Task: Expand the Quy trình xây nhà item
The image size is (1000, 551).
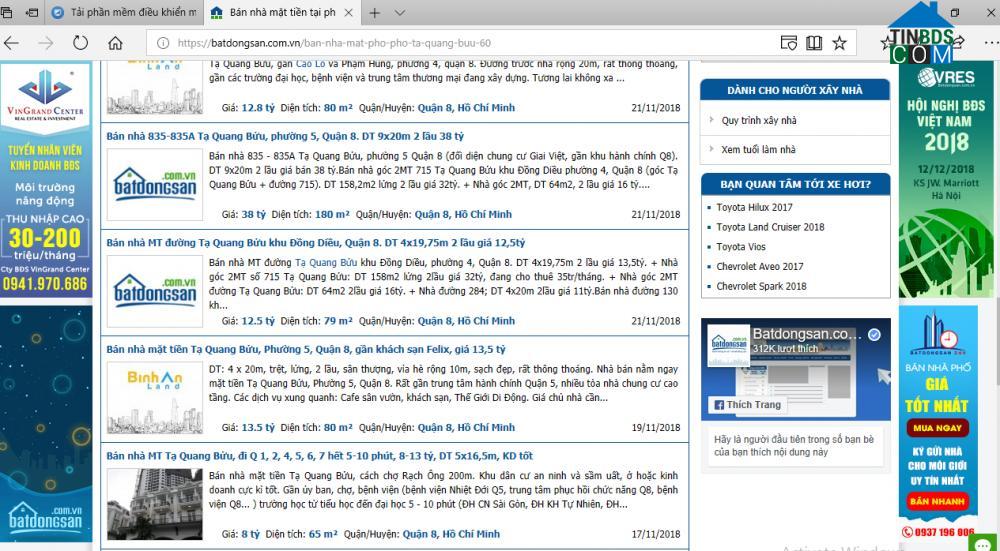Action: pyautogui.click(x=759, y=120)
